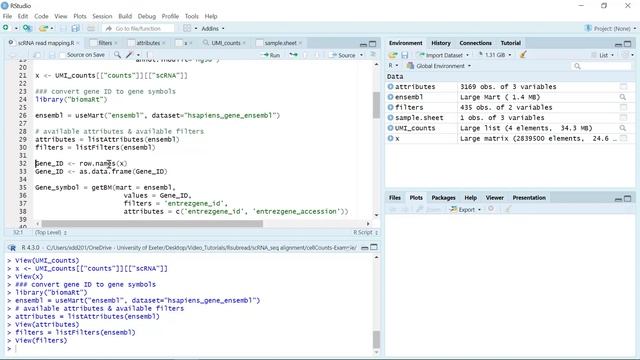Inspect ensembl object with magnifier icon

(623, 97)
